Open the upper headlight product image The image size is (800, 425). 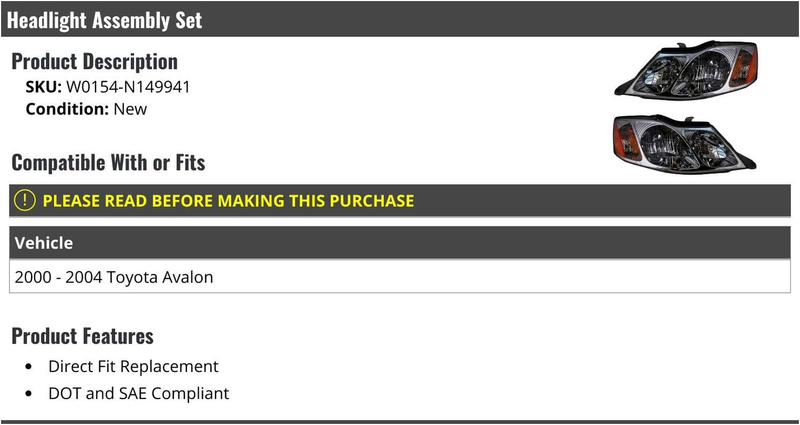tap(686, 70)
